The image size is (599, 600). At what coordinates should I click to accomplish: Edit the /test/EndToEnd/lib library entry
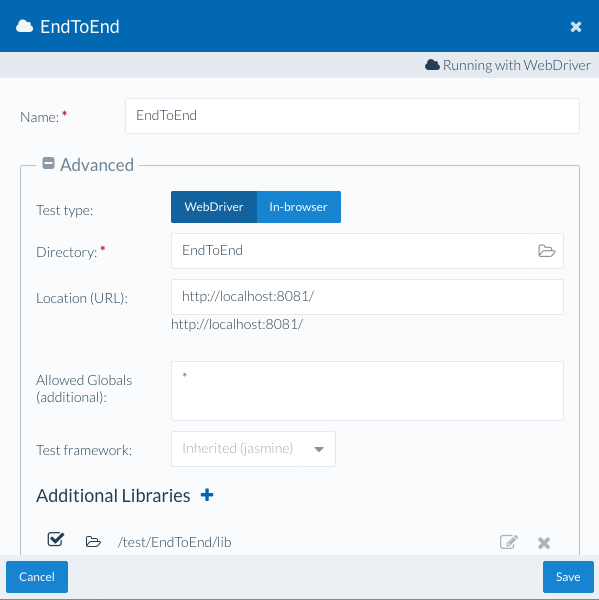pos(509,542)
